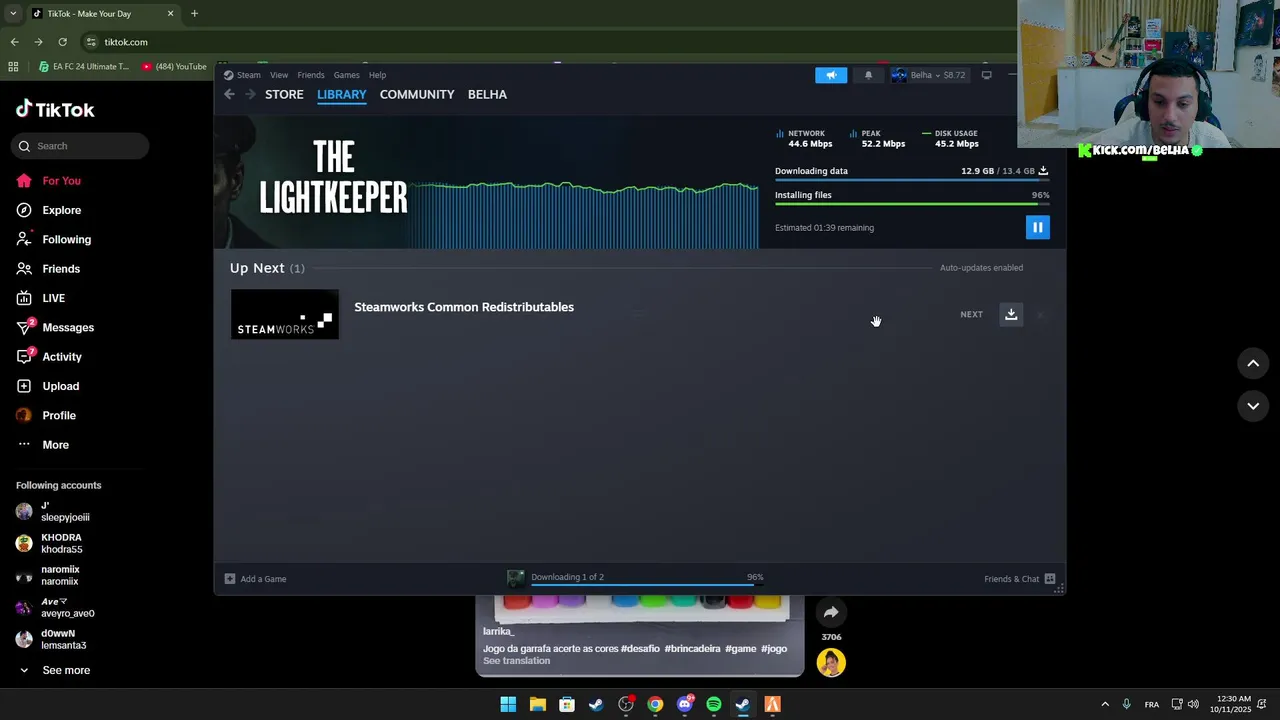The image size is (1280, 720).
Task: Click Add a Game in Steam
Action: 256,579
